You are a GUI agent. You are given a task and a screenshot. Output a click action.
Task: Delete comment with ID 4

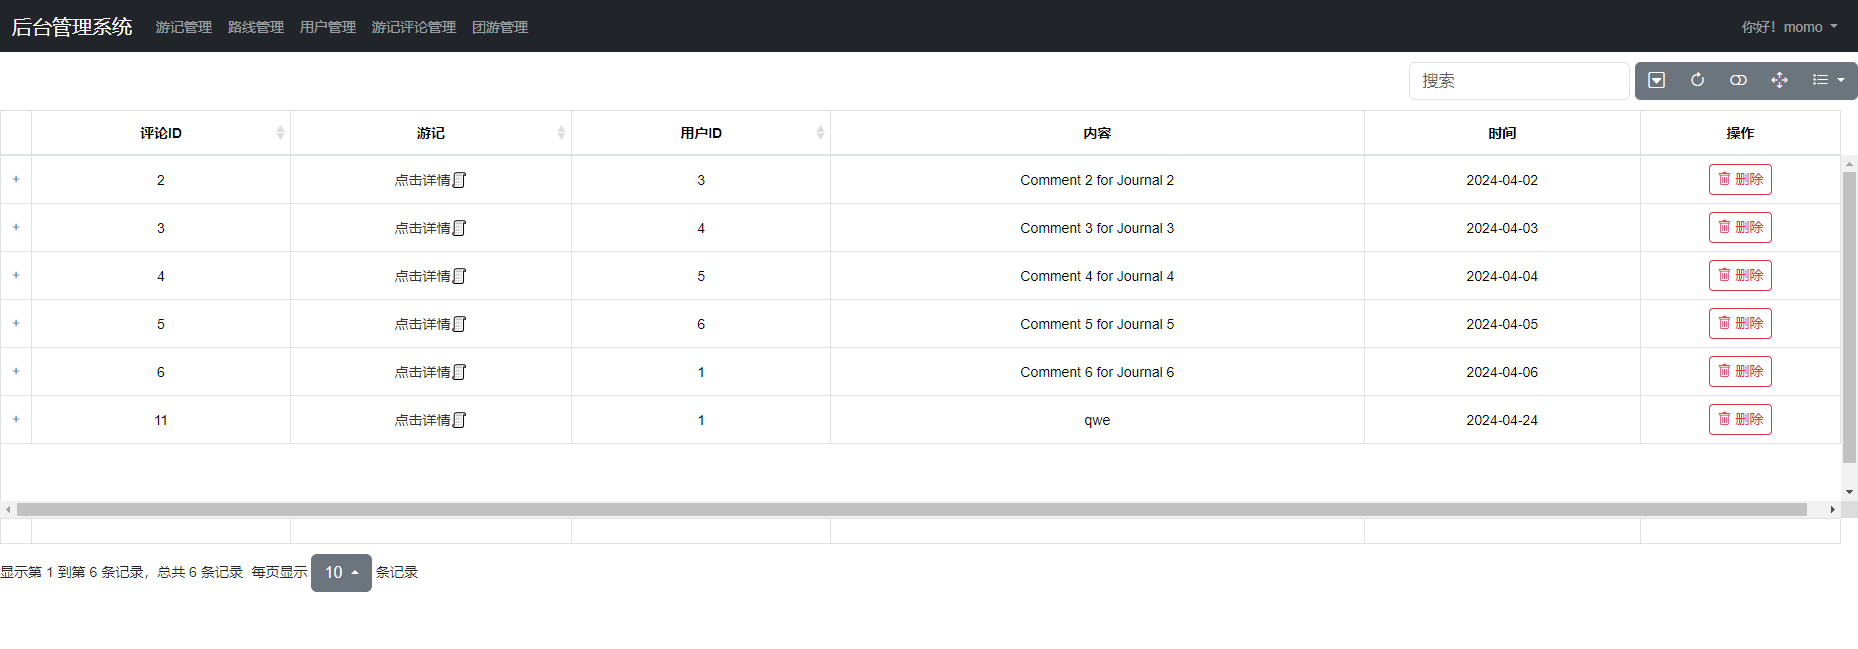point(1740,276)
